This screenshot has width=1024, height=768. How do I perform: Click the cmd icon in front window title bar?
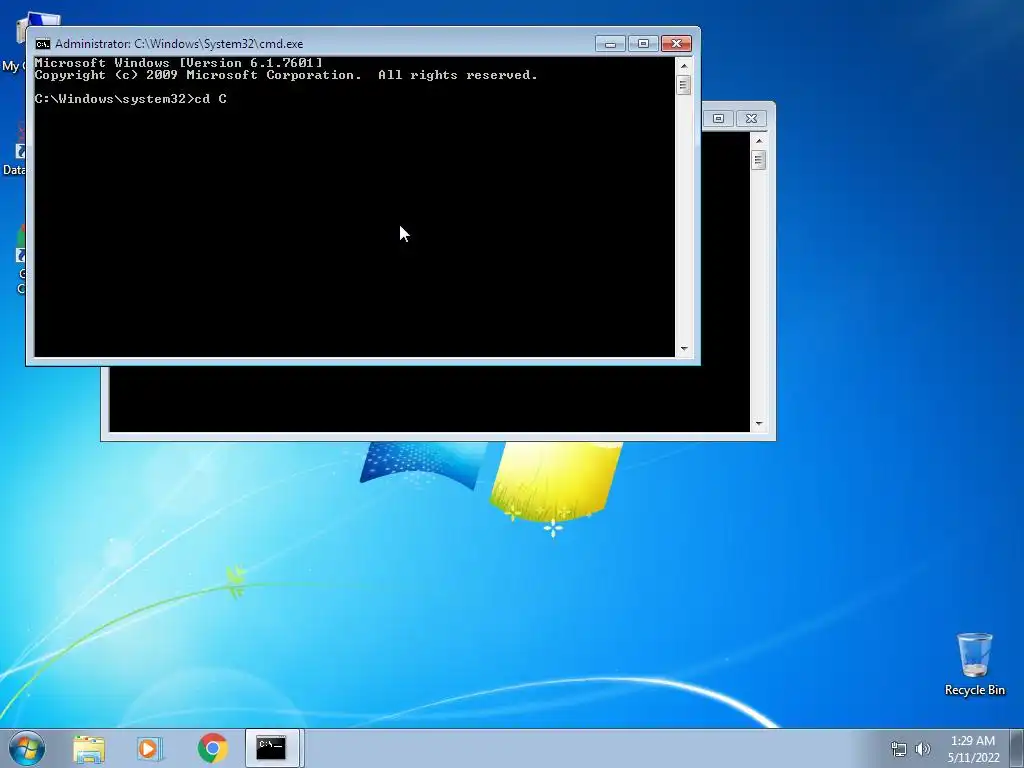tap(42, 44)
